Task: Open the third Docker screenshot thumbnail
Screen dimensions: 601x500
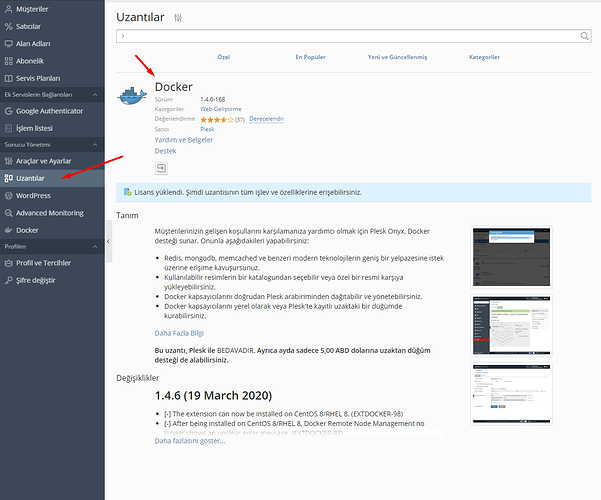Action: pyautogui.click(x=511, y=394)
